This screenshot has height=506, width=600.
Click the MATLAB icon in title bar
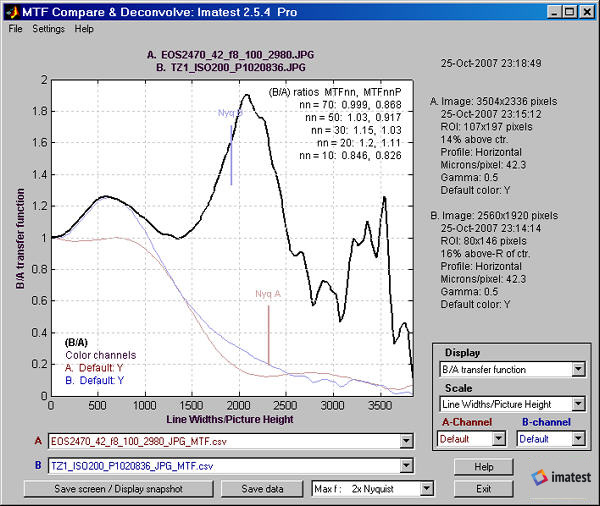click(x=11, y=12)
